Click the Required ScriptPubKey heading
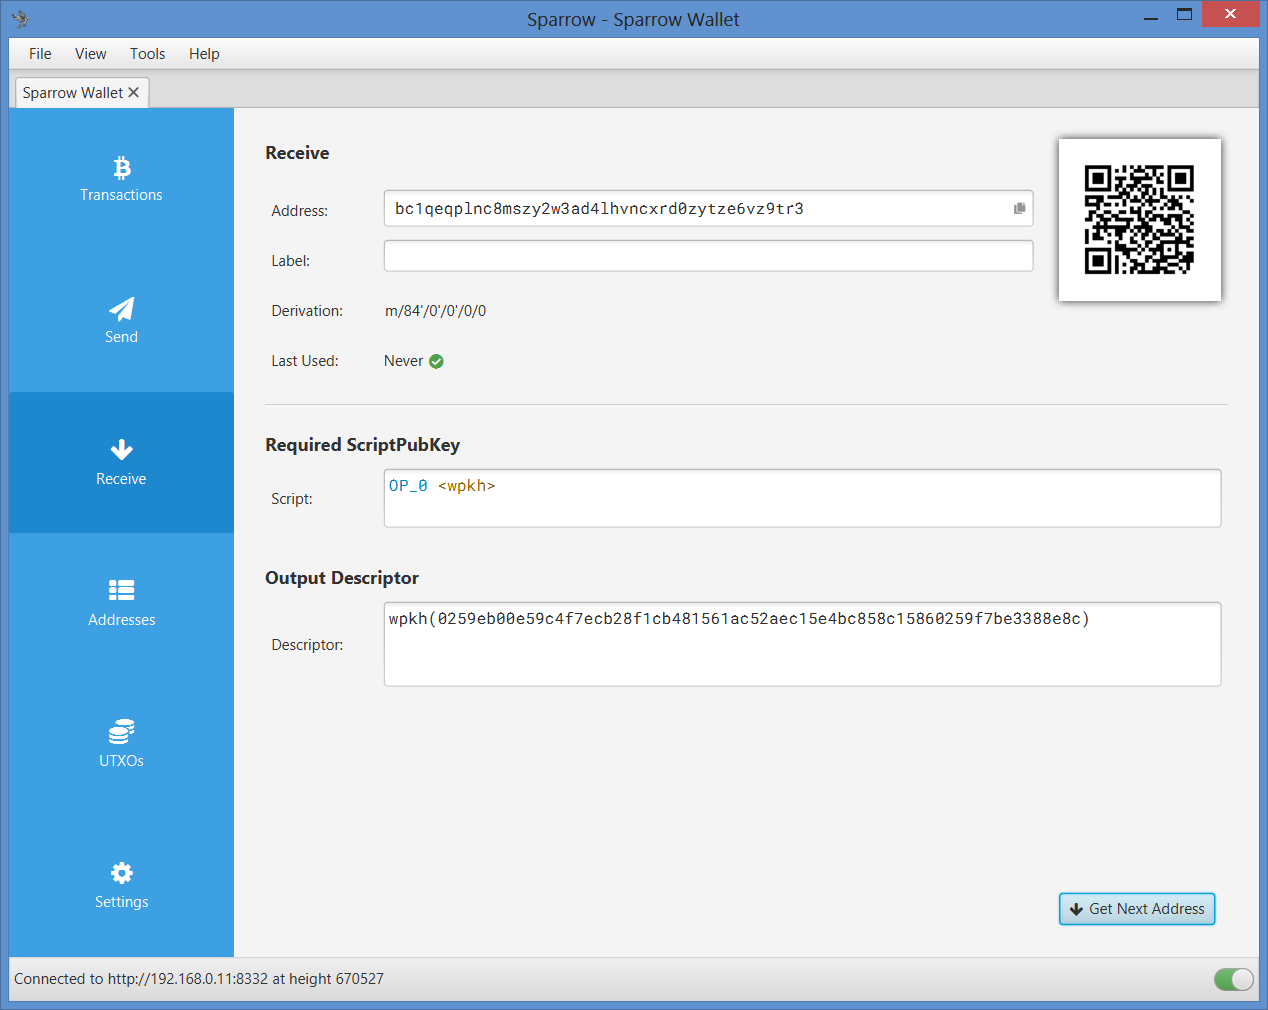Image resolution: width=1268 pixels, height=1010 pixels. [x=362, y=445]
